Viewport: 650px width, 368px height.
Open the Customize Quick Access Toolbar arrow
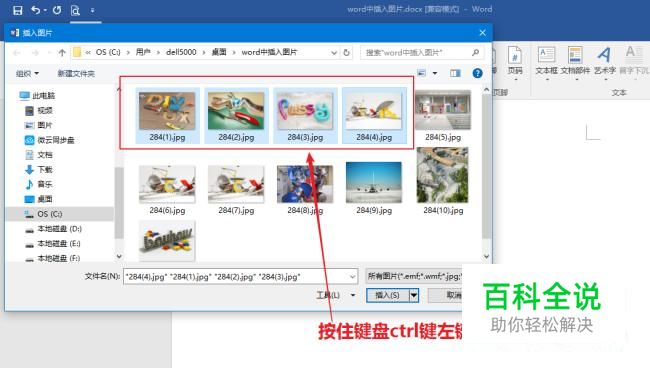click(92, 10)
